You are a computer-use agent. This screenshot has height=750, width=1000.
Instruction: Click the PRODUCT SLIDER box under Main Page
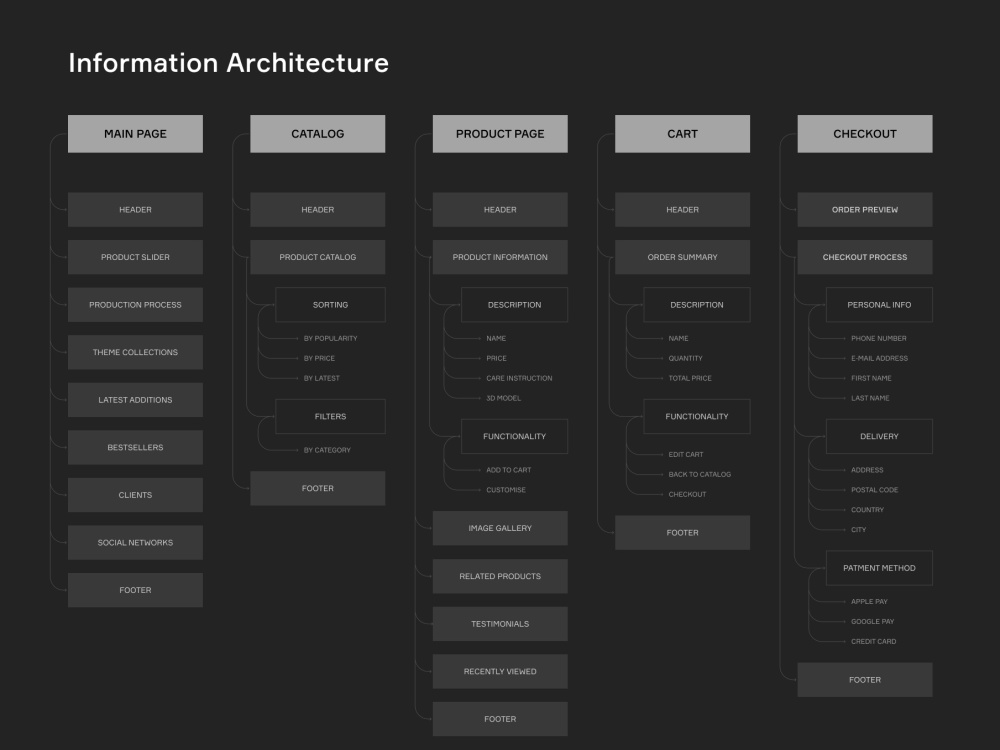(x=135, y=257)
